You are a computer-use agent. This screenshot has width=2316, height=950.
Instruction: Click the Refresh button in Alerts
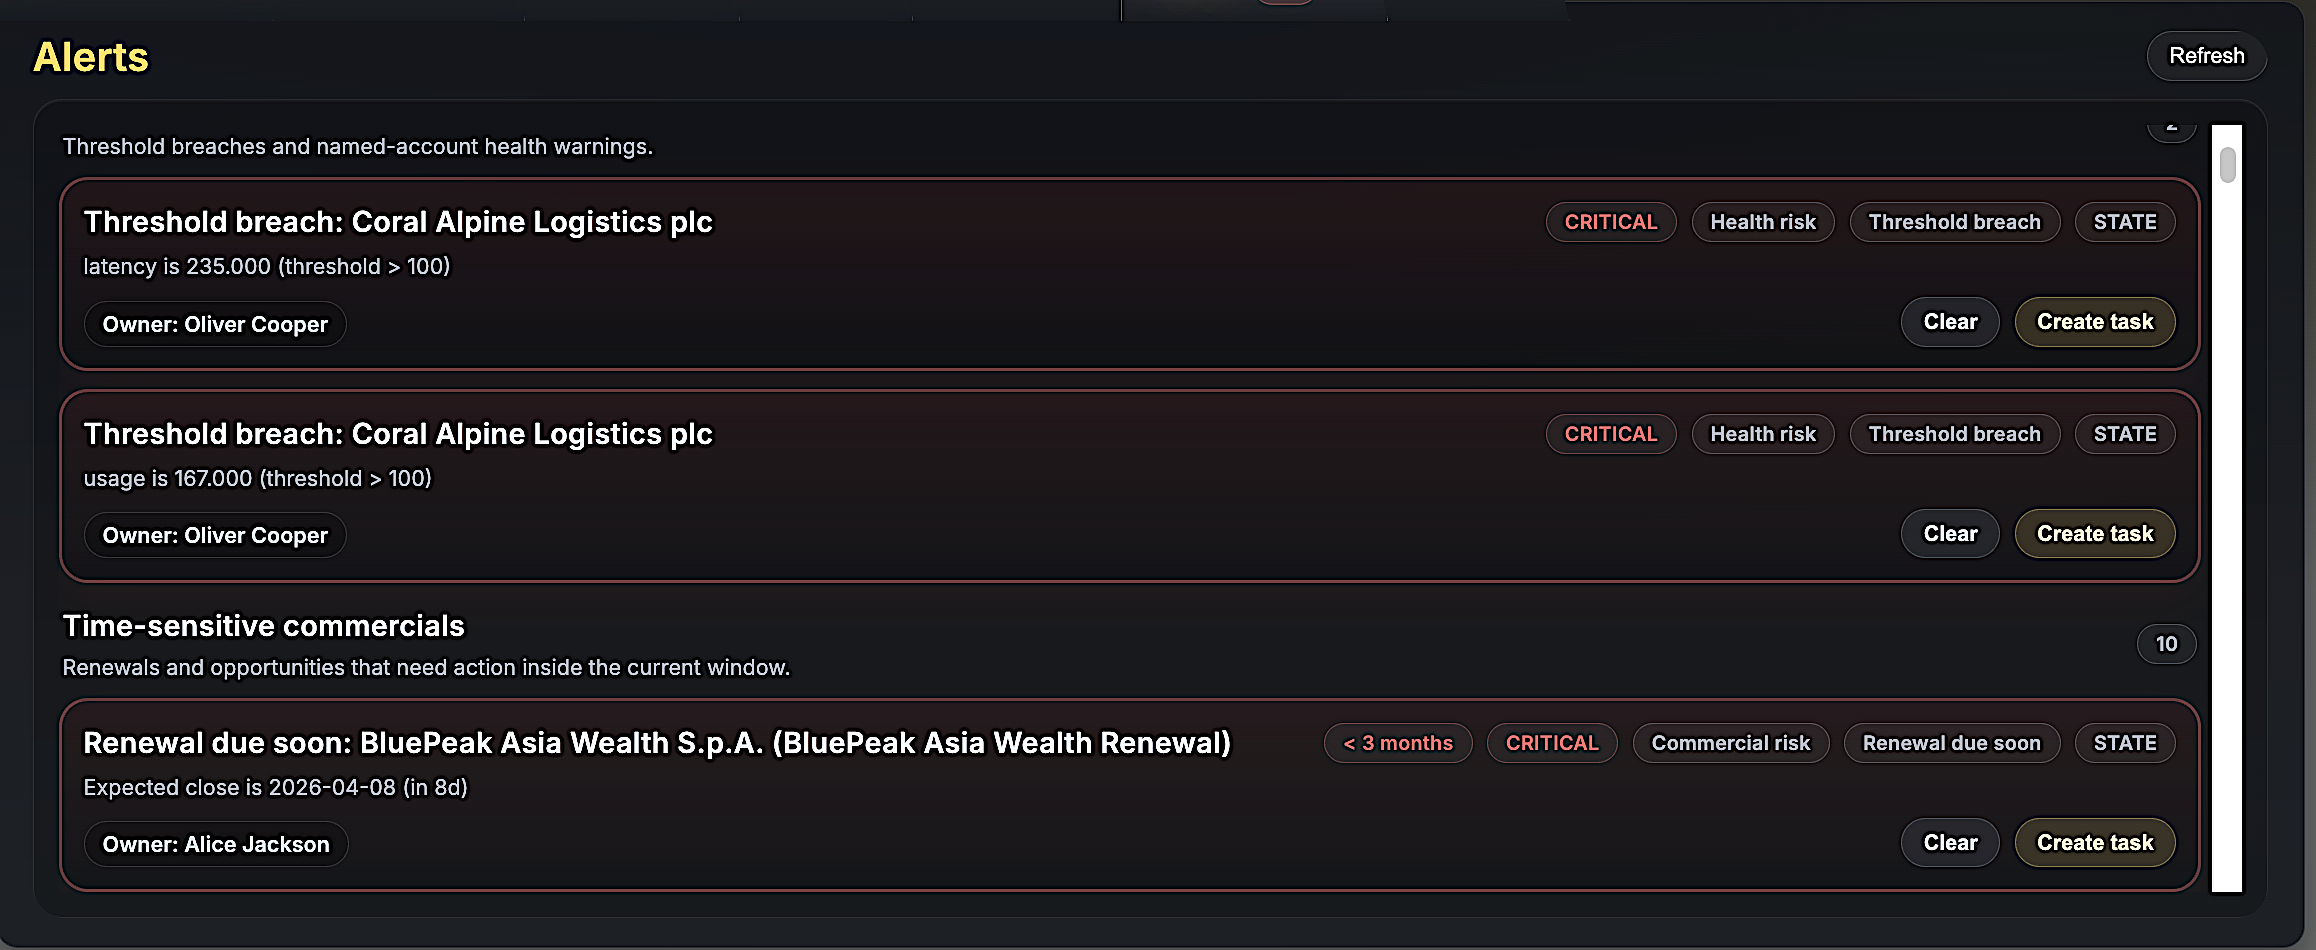tap(2206, 56)
